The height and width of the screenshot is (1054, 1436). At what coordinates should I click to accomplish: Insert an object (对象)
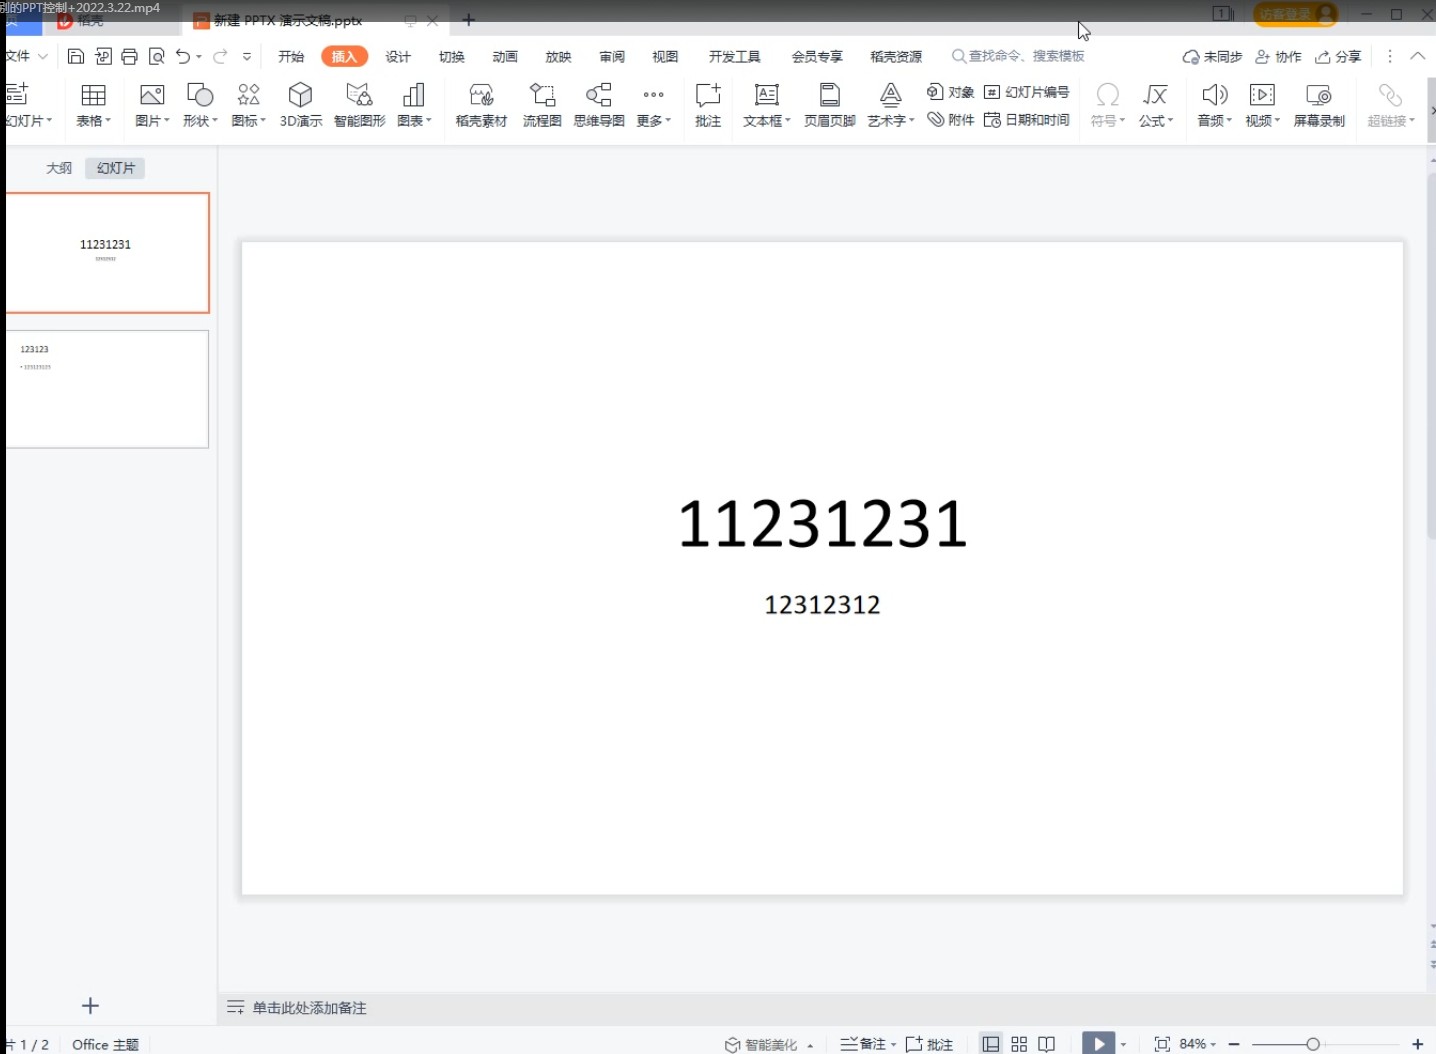click(x=950, y=92)
